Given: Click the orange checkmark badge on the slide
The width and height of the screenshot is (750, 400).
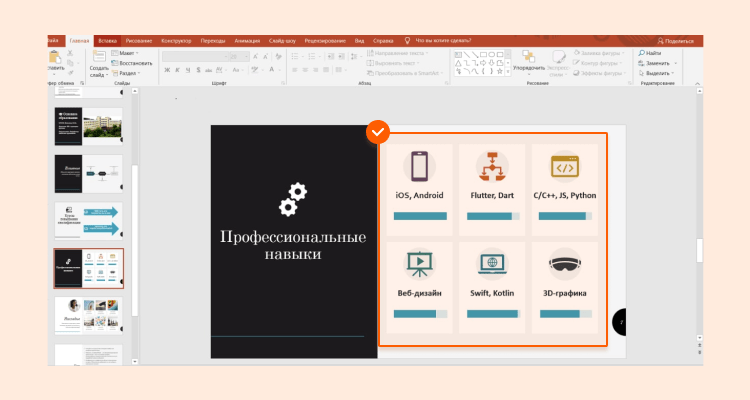Looking at the screenshot, I should click(377, 131).
